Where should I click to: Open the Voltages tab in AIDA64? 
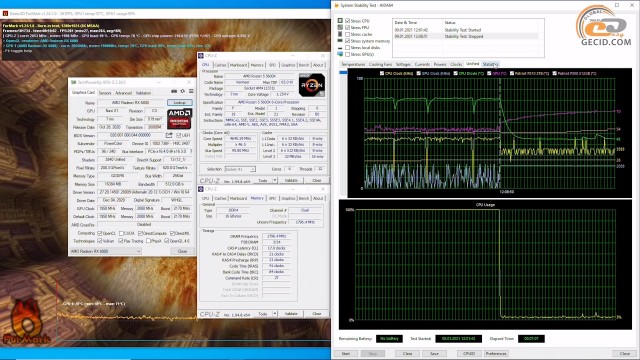(403, 64)
